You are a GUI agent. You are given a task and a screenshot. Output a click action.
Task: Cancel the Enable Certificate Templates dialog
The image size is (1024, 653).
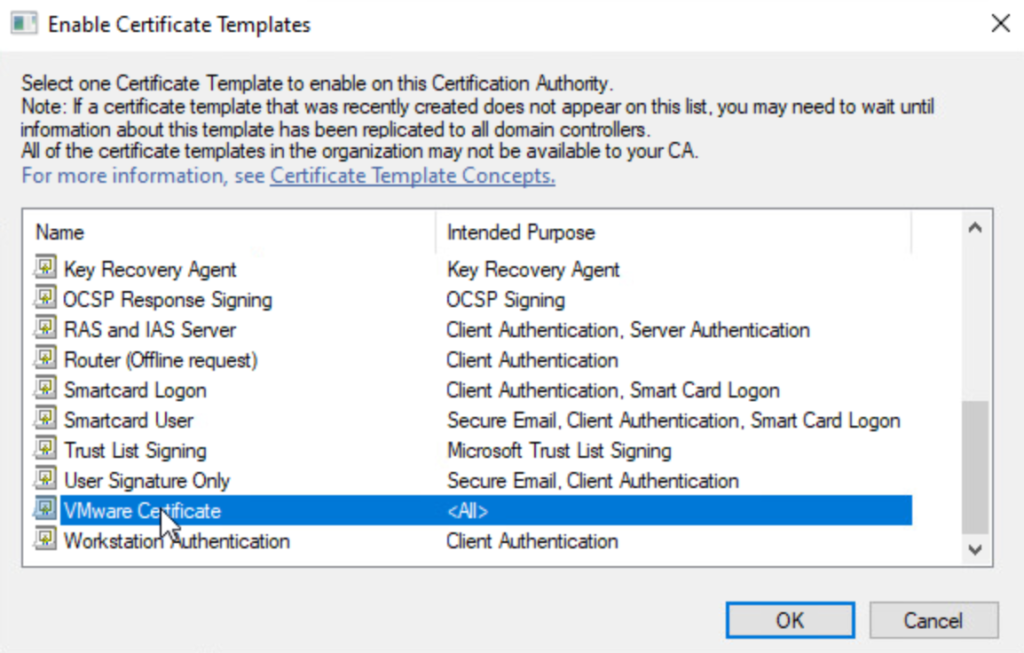[933, 620]
